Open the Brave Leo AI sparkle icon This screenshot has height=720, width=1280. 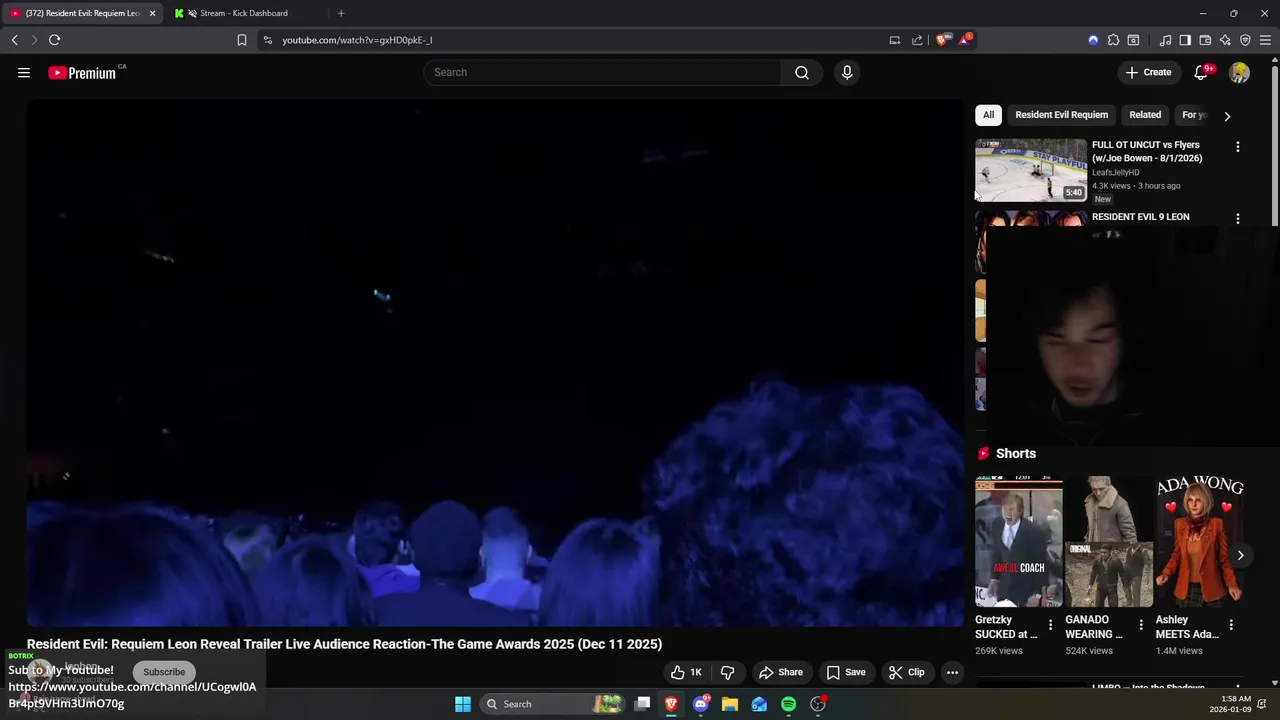tap(1225, 40)
